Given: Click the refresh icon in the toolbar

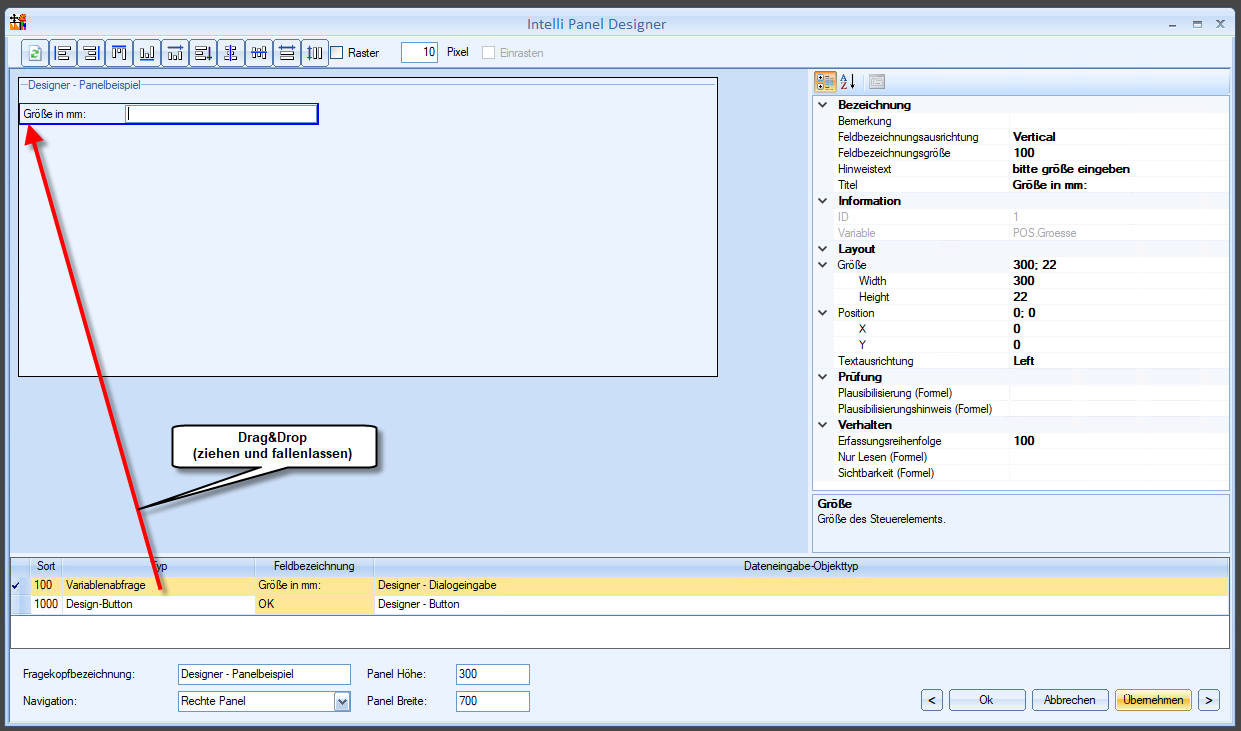Looking at the screenshot, I should [x=35, y=53].
